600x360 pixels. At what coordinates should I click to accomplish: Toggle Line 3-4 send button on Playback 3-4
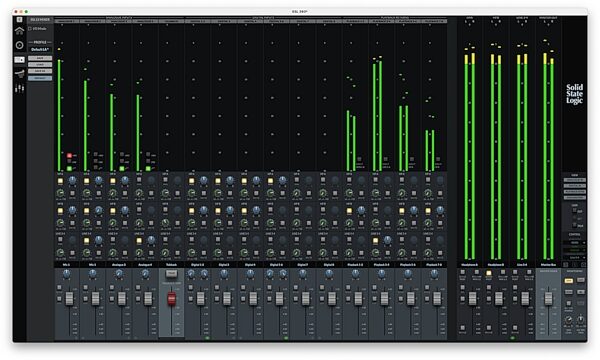pos(375,241)
